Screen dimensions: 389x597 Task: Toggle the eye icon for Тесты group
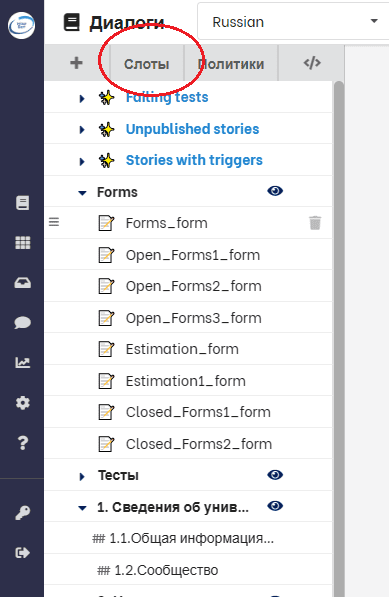click(x=275, y=475)
